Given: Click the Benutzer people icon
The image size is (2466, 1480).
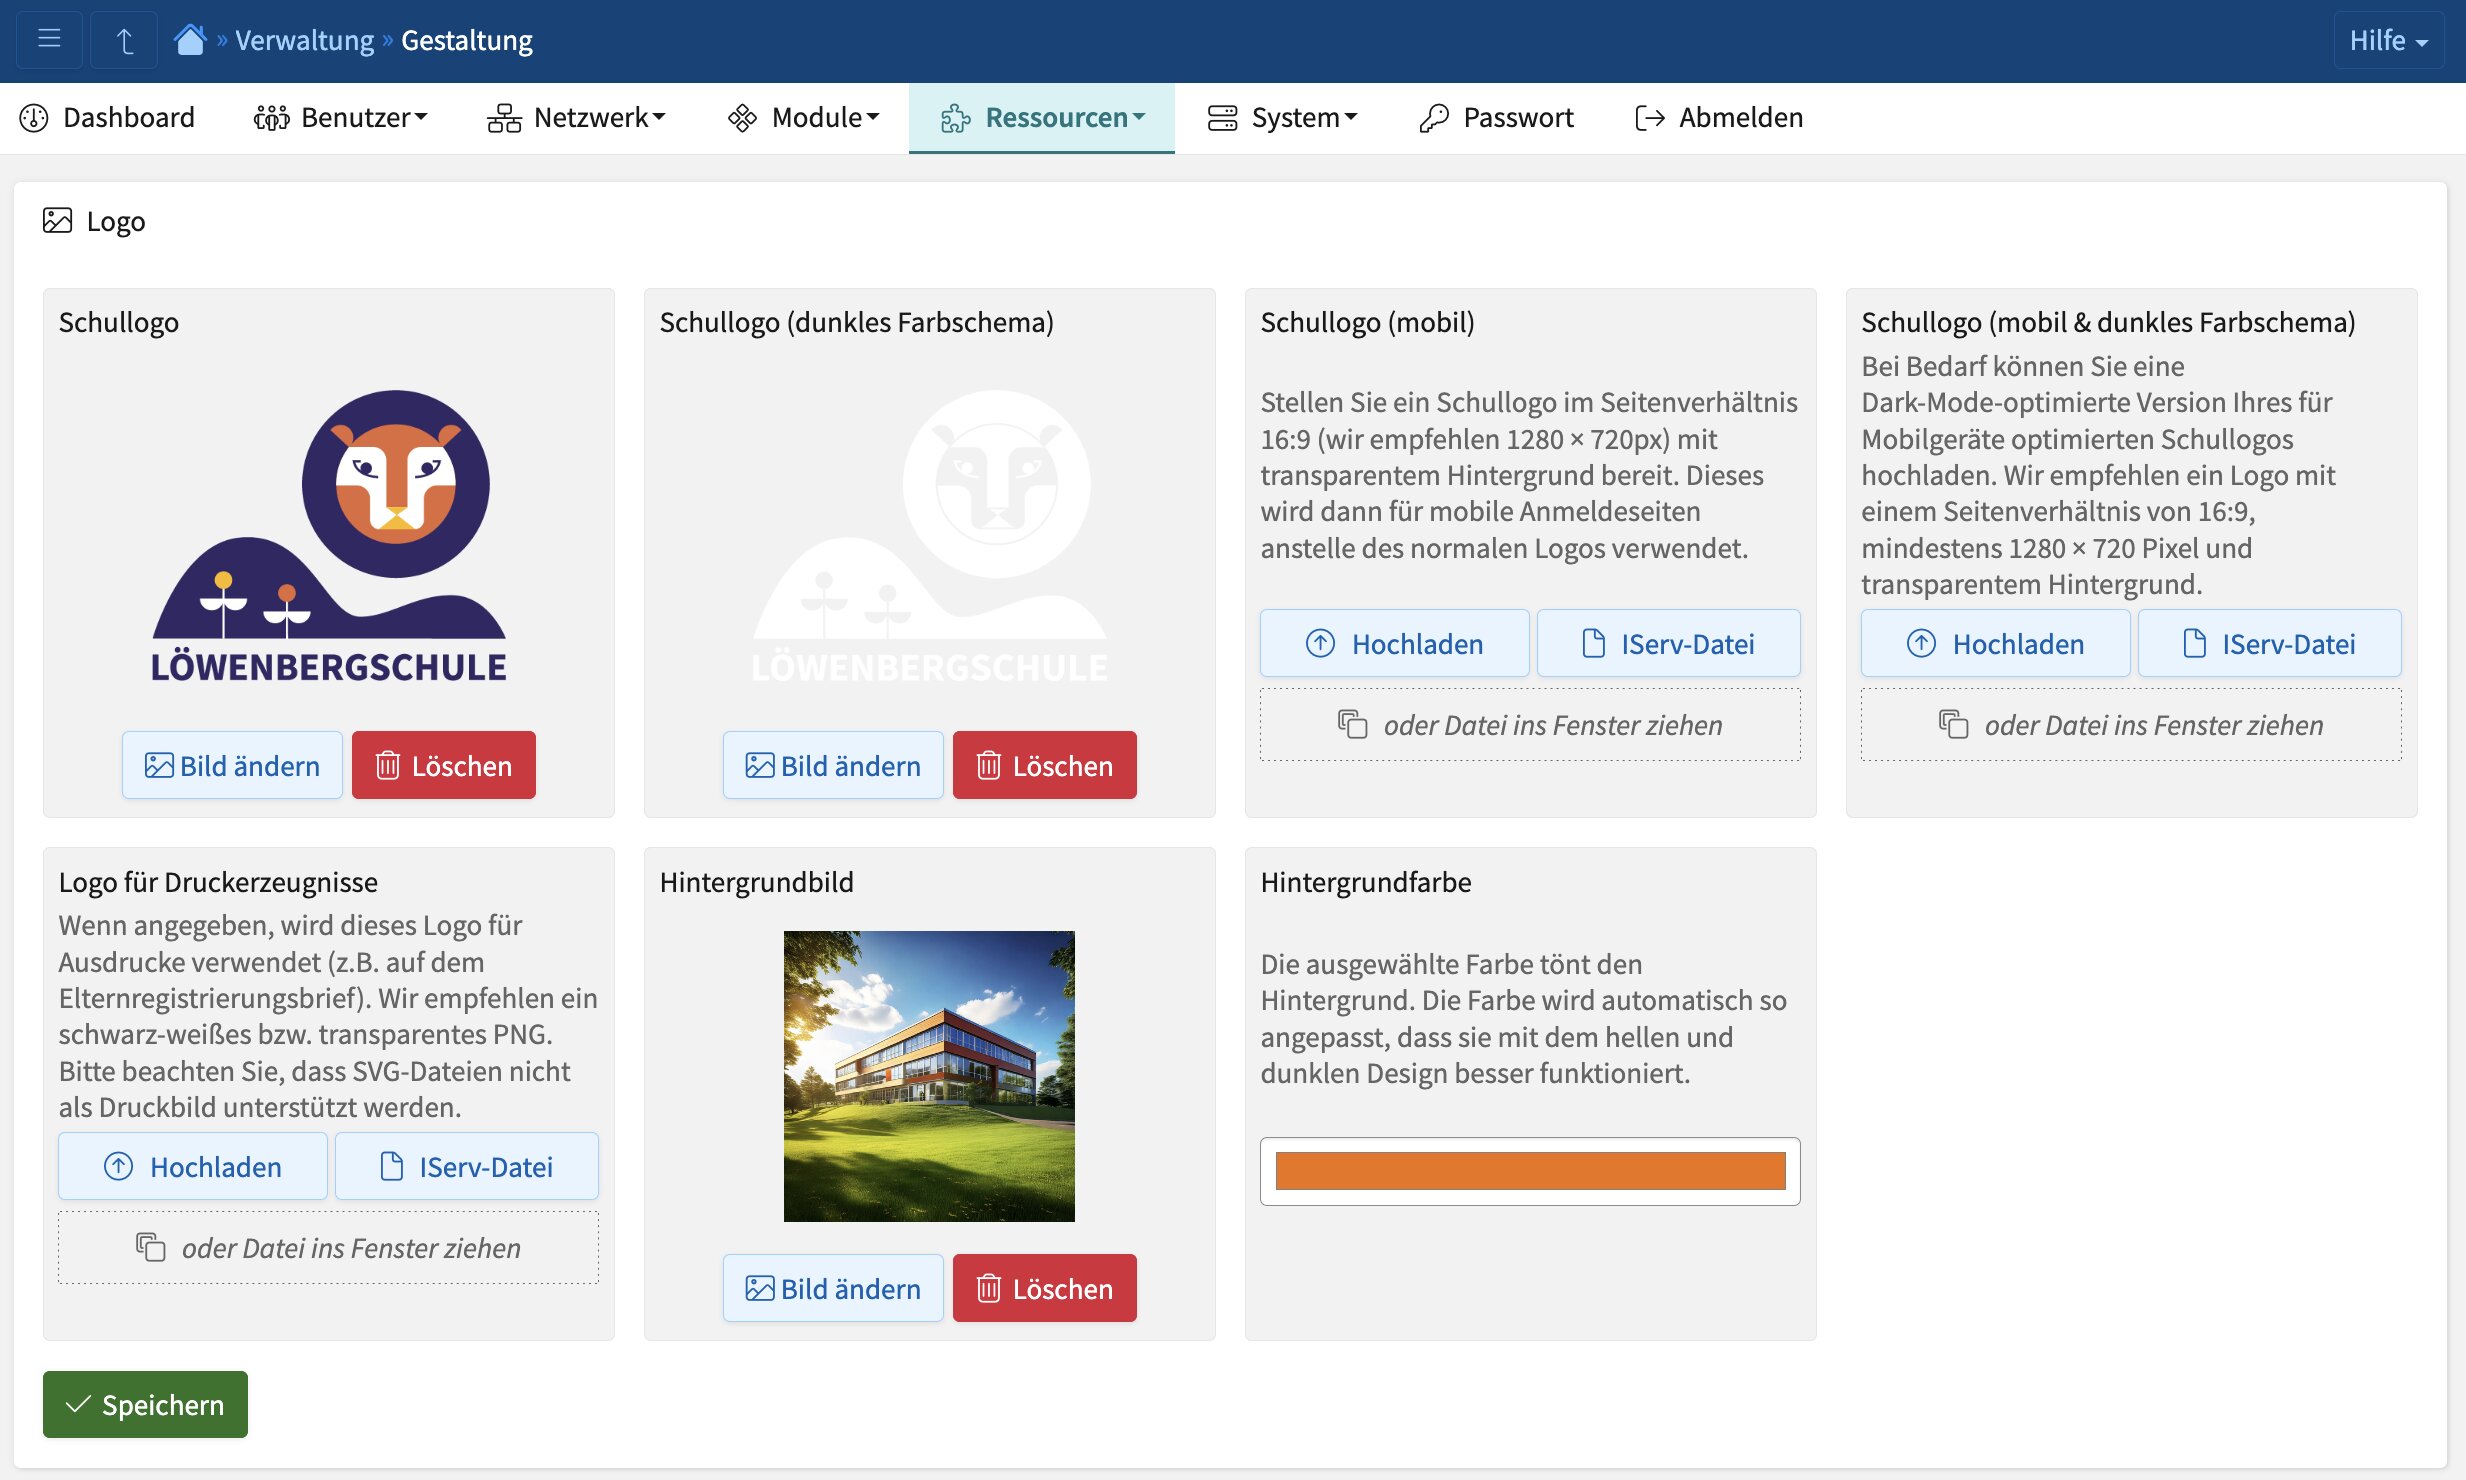Looking at the screenshot, I should (x=271, y=118).
